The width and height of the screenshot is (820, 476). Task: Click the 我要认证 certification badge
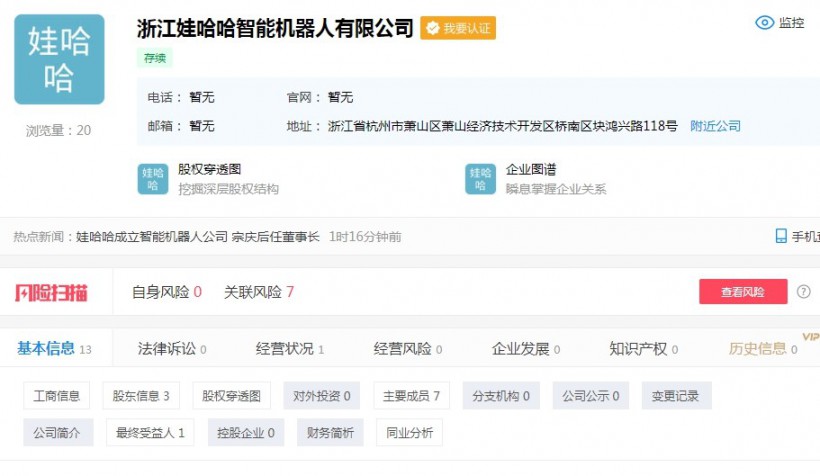(x=458, y=28)
